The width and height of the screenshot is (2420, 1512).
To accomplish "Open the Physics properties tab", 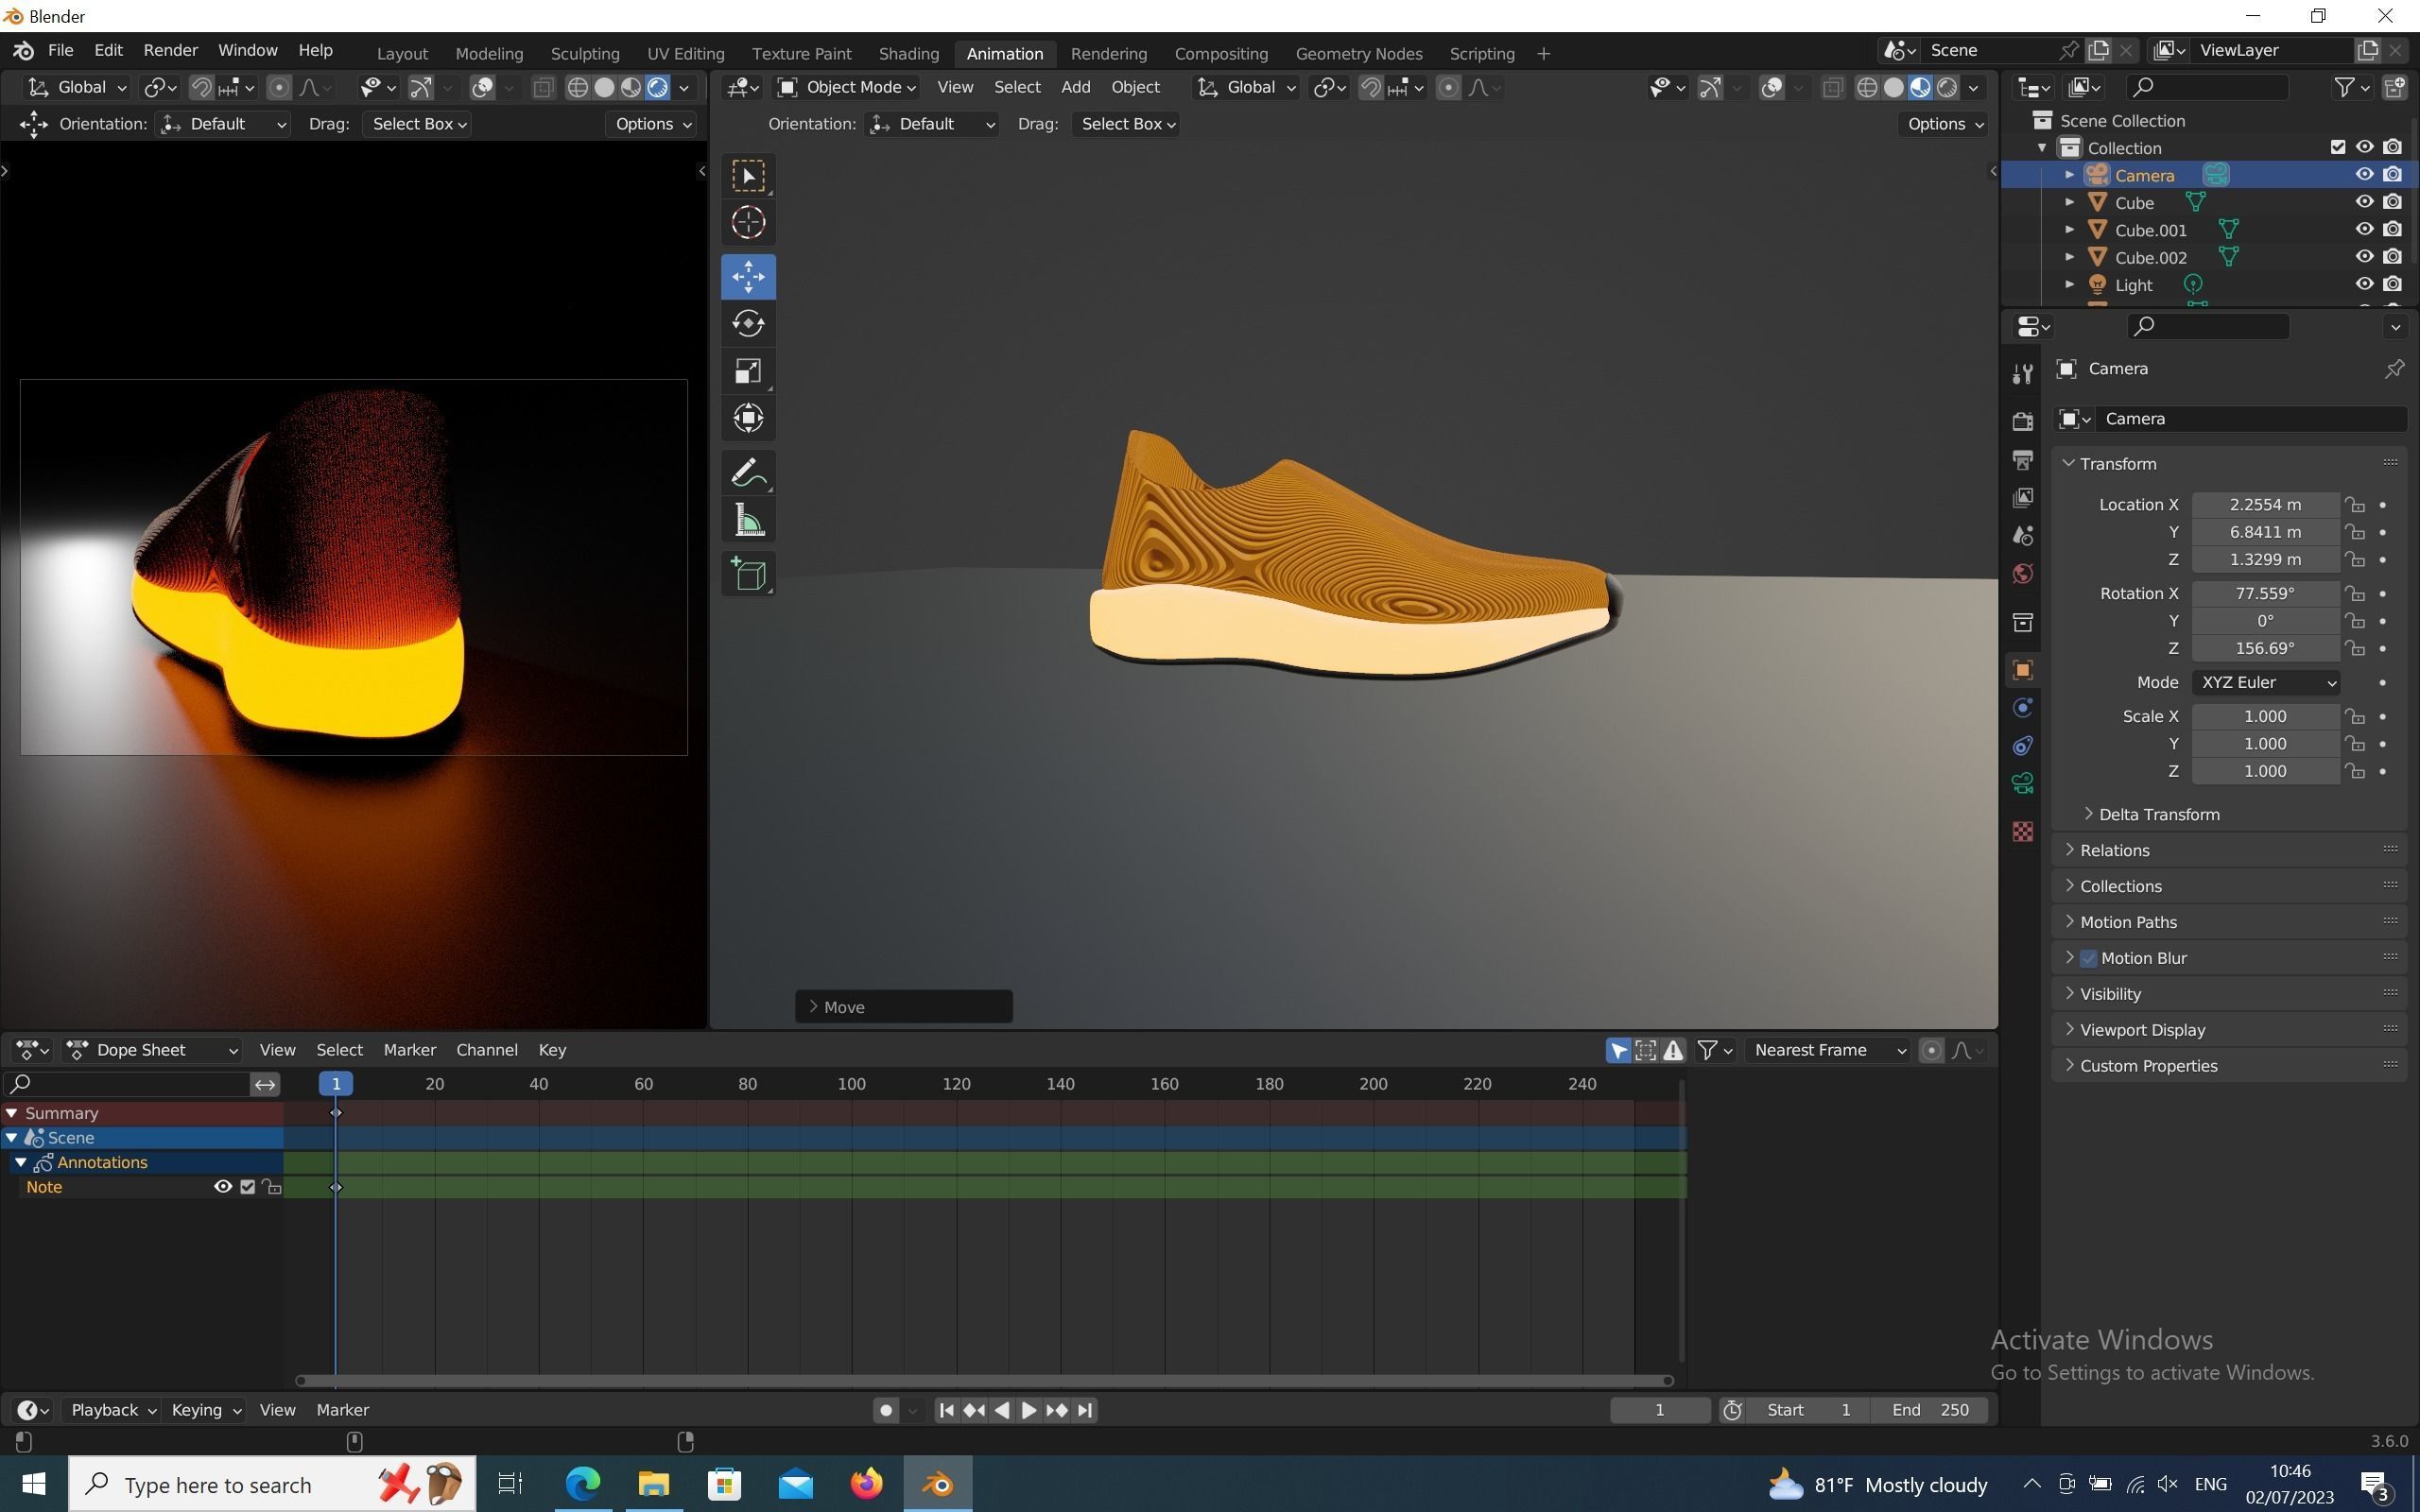I will coord(2022,708).
